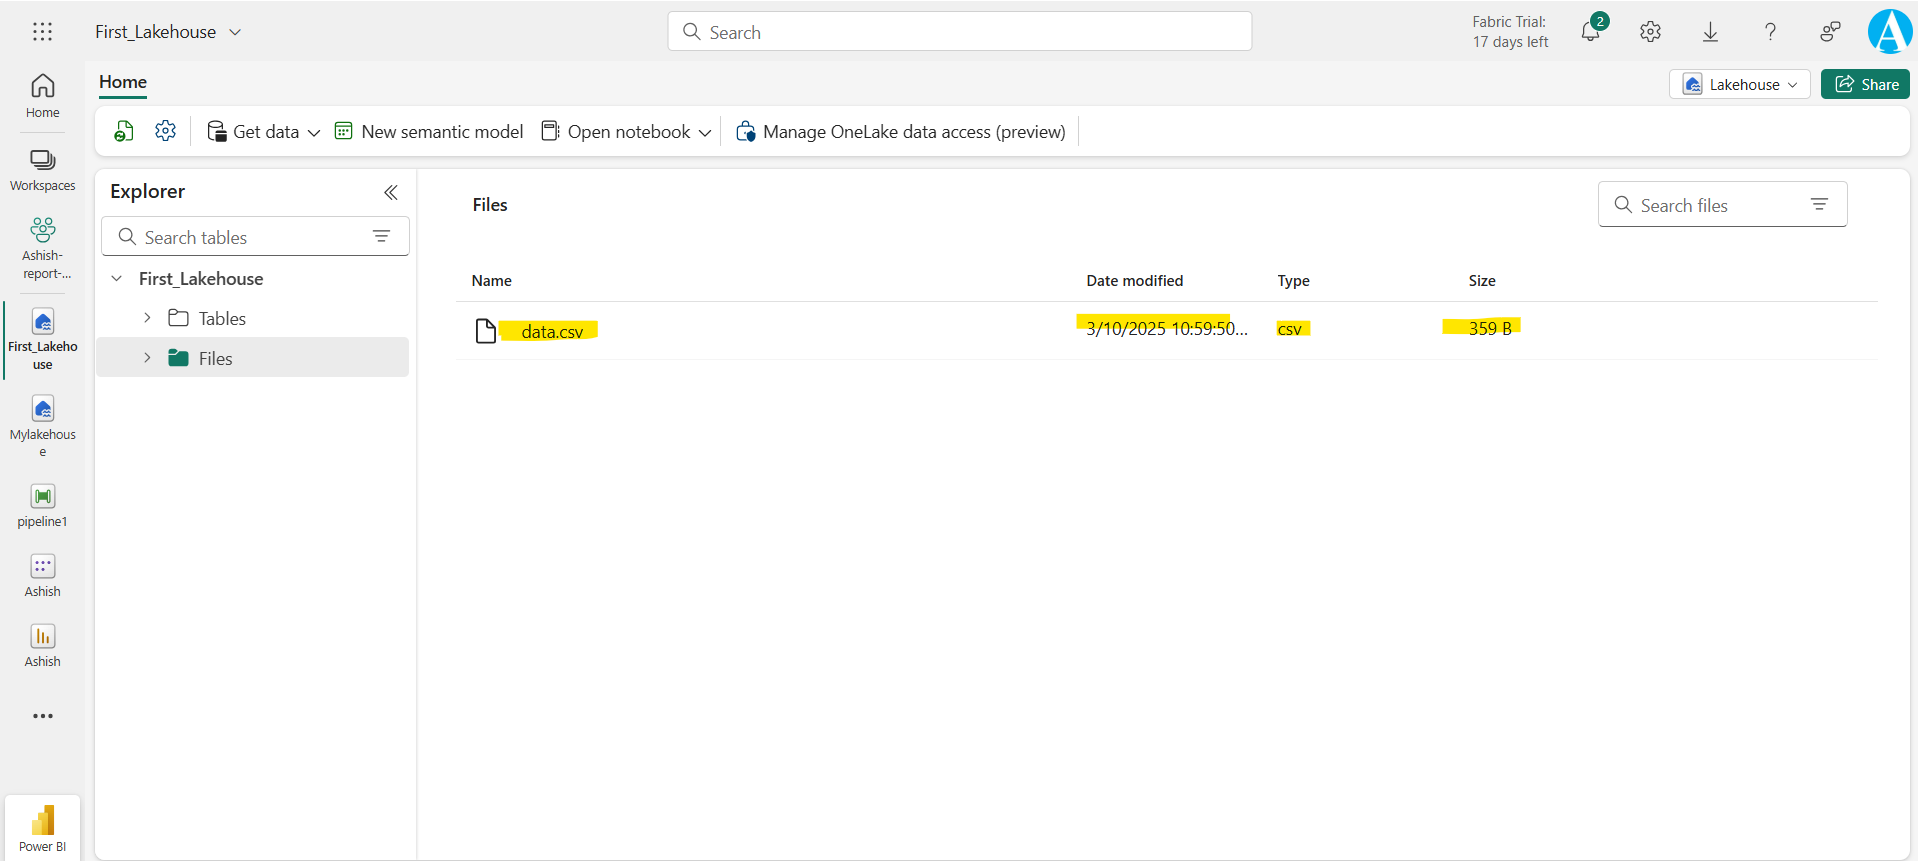The width and height of the screenshot is (1918, 861).
Task: Open the help question mark icon
Action: (x=1770, y=32)
